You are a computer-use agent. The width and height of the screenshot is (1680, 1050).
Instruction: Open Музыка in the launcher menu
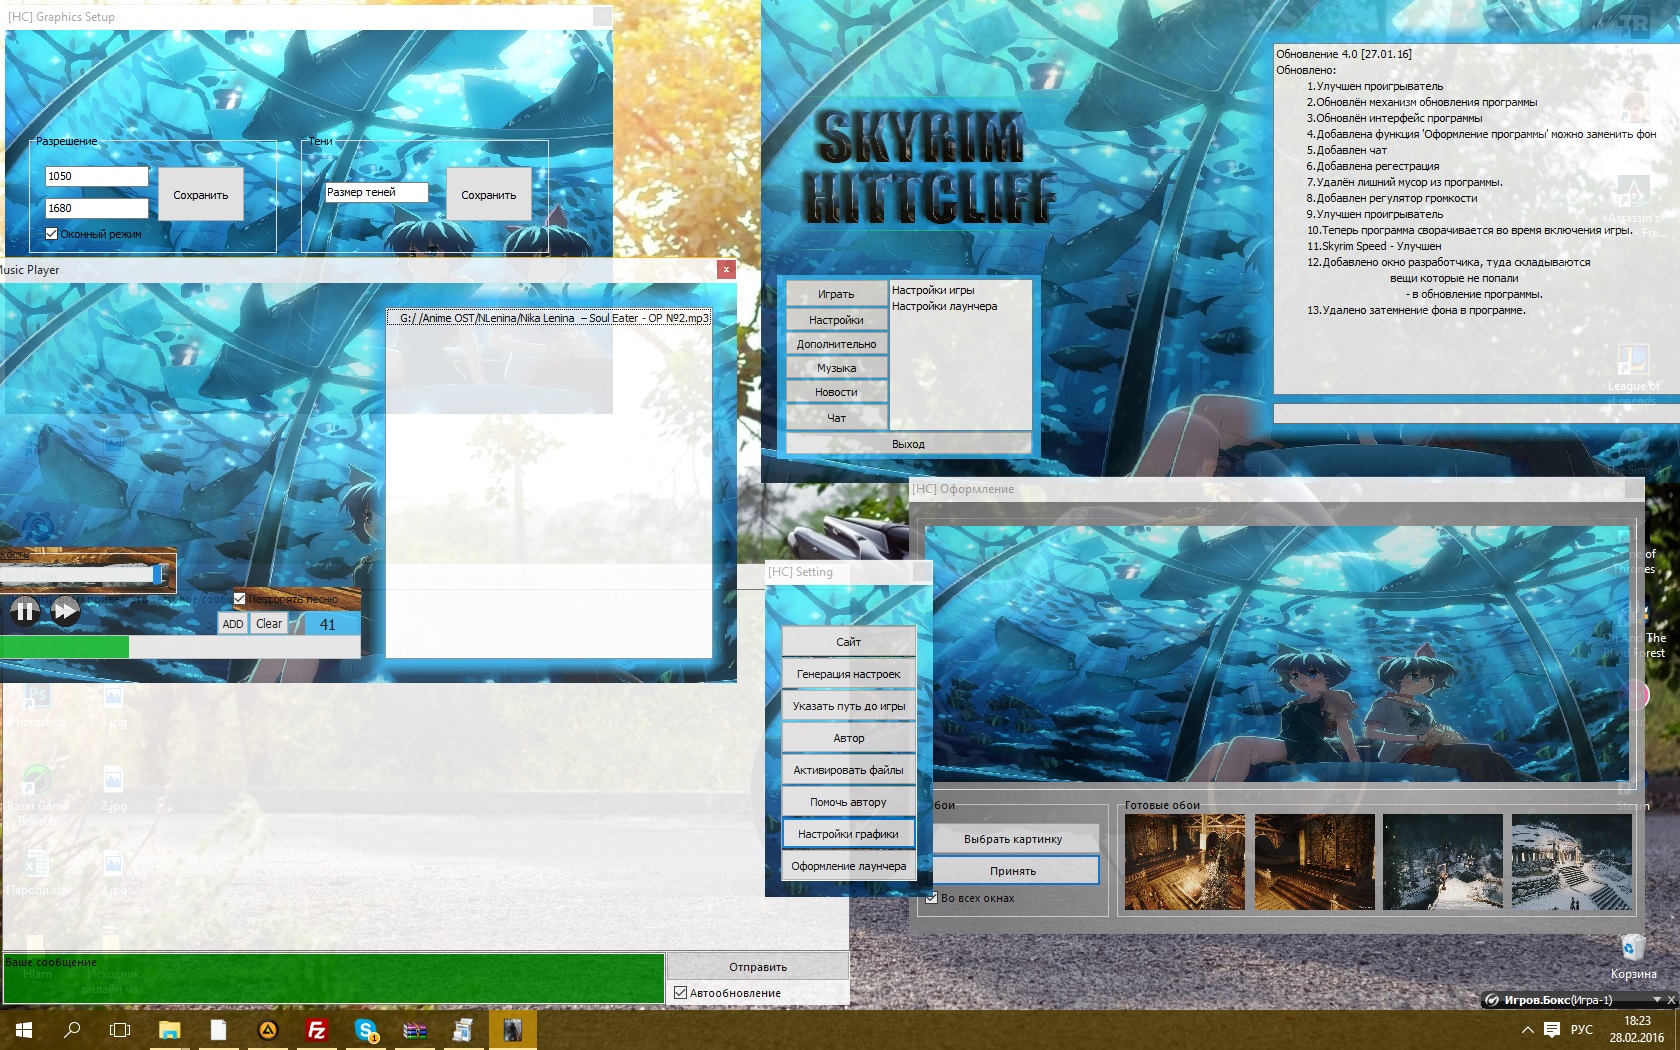pos(836,368)
